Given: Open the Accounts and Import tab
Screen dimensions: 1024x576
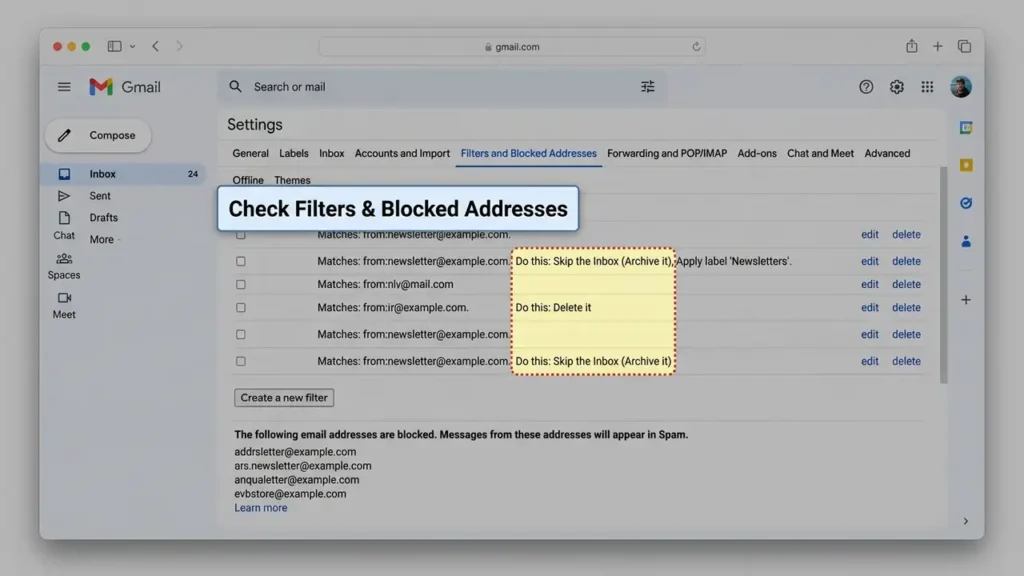Looking at the screenshot, I should (402, 153).
